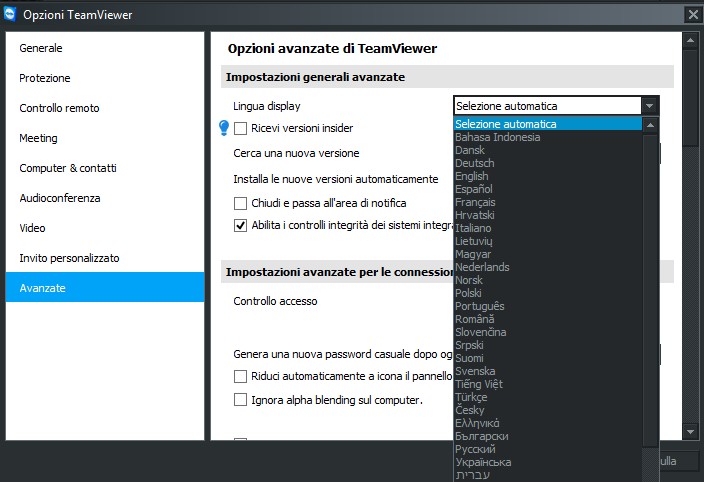
Task: Go to Controllo remoto settings
Action: tap(105, 108)
